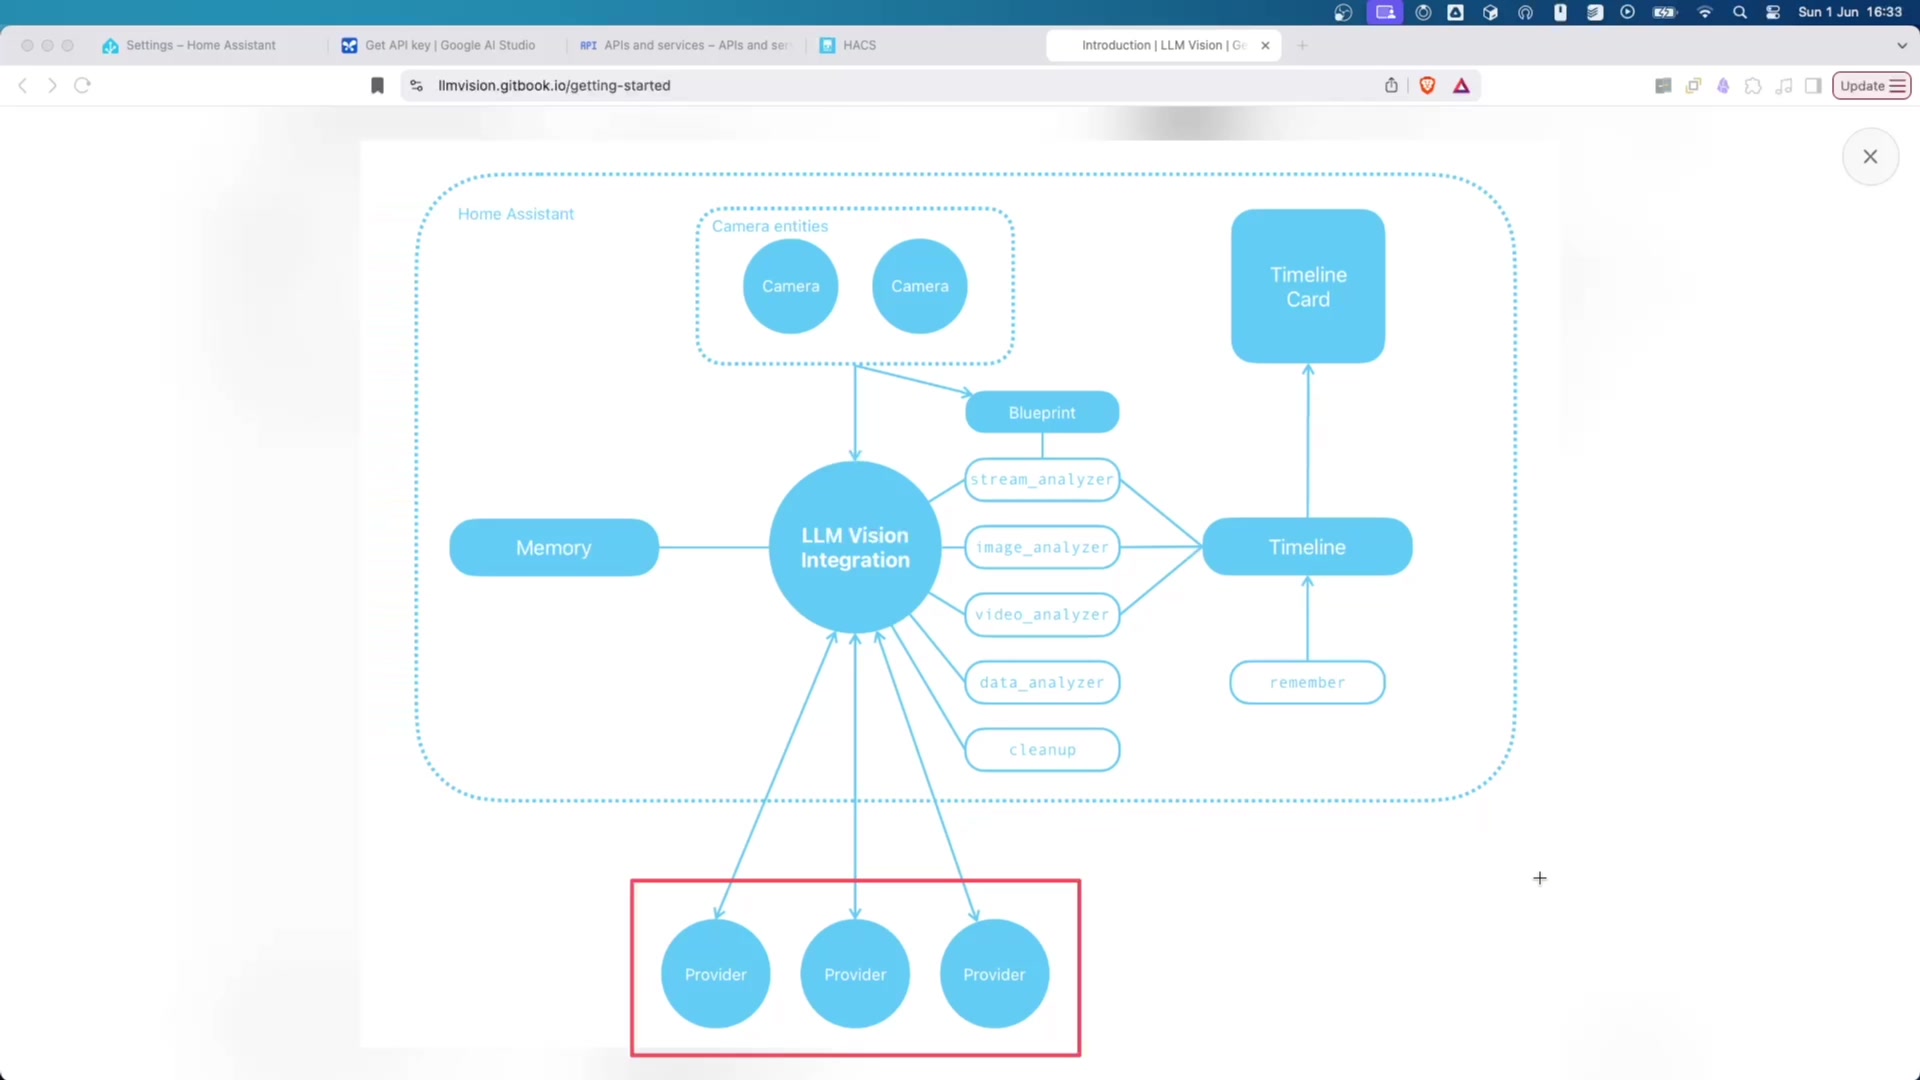Open the music note playlist icon
The height and width of the screenshot is (1080, 1920).
coord(1783,86)
